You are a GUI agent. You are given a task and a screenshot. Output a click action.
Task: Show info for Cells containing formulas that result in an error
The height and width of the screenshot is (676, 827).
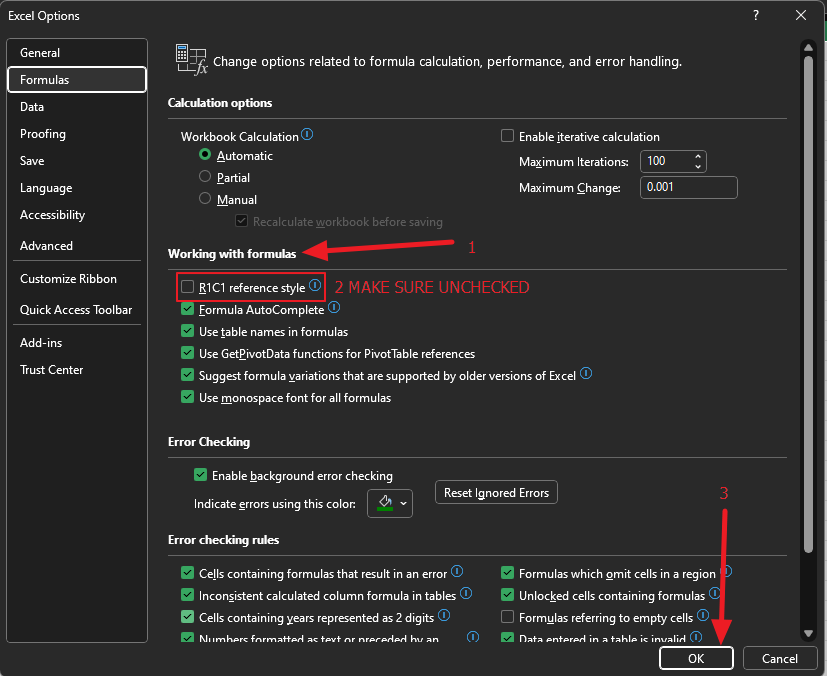tap(457, 571)
